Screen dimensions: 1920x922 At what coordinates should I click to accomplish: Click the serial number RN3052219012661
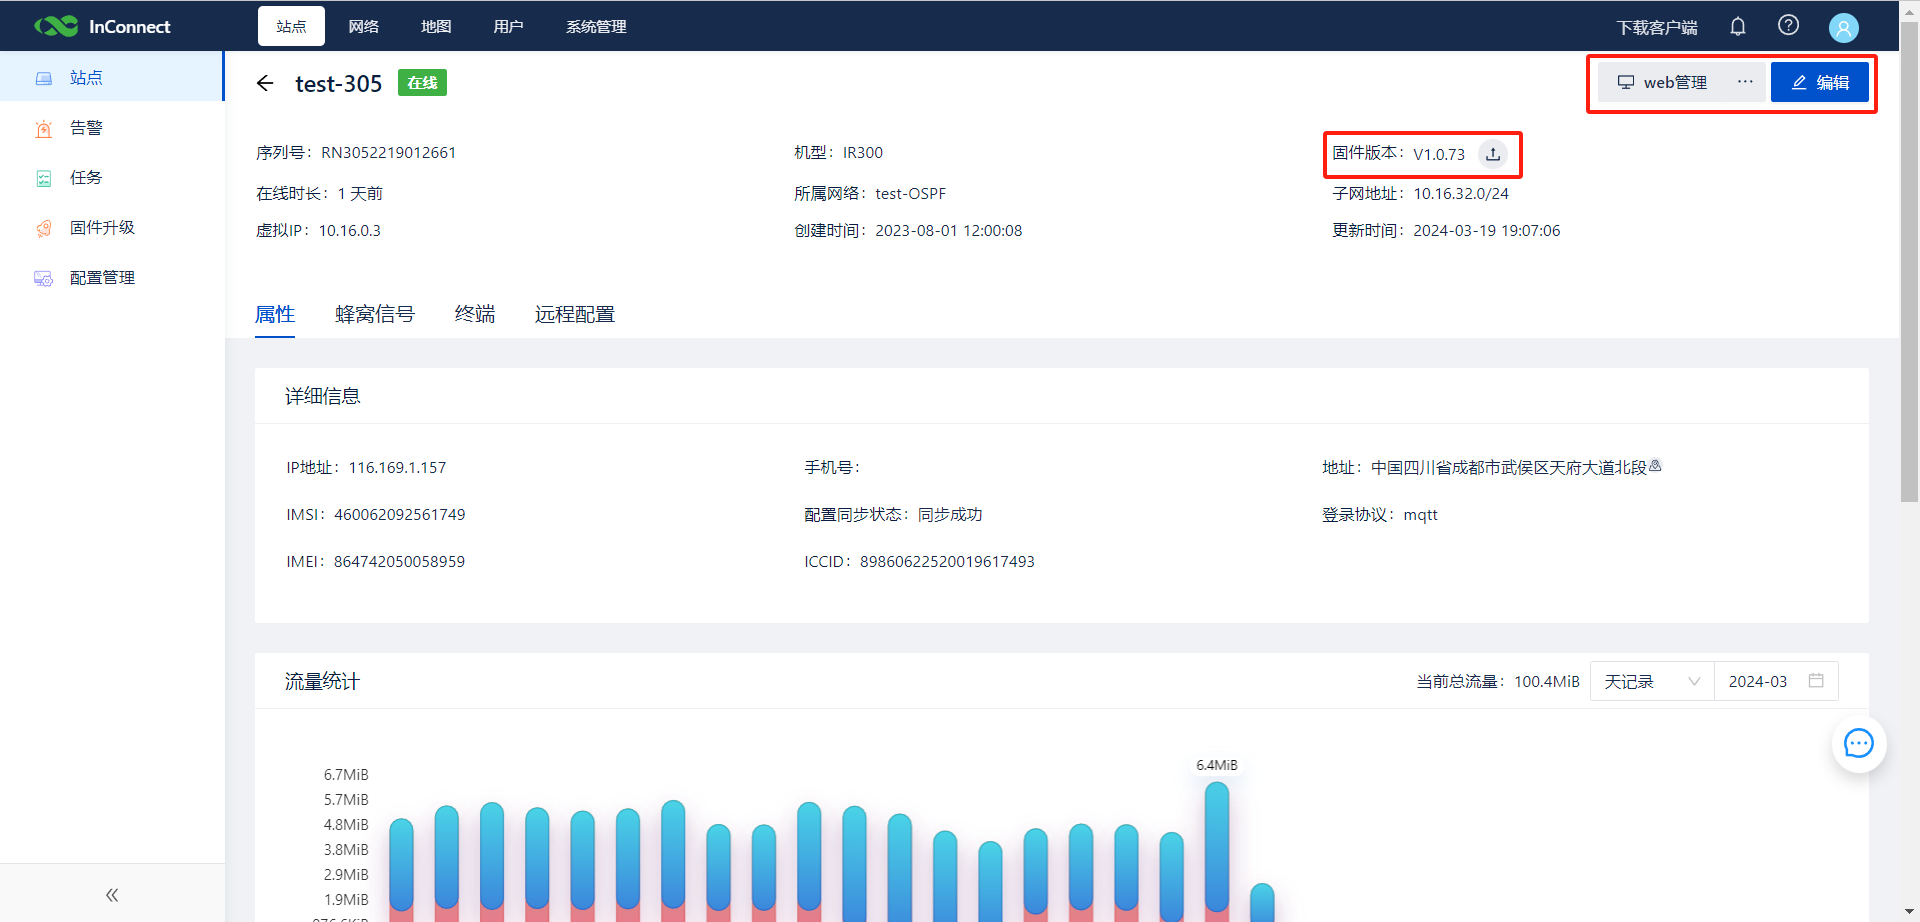point(388,153)
